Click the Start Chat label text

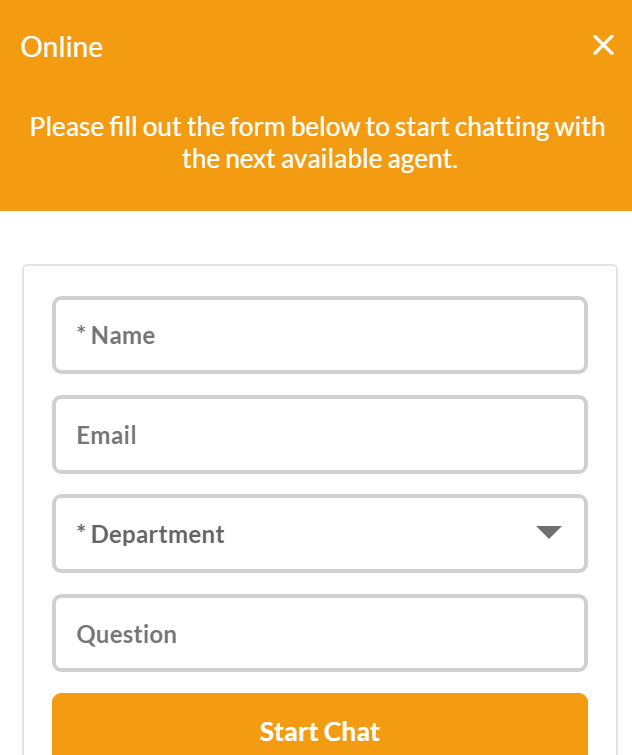[x=320, y=732]
